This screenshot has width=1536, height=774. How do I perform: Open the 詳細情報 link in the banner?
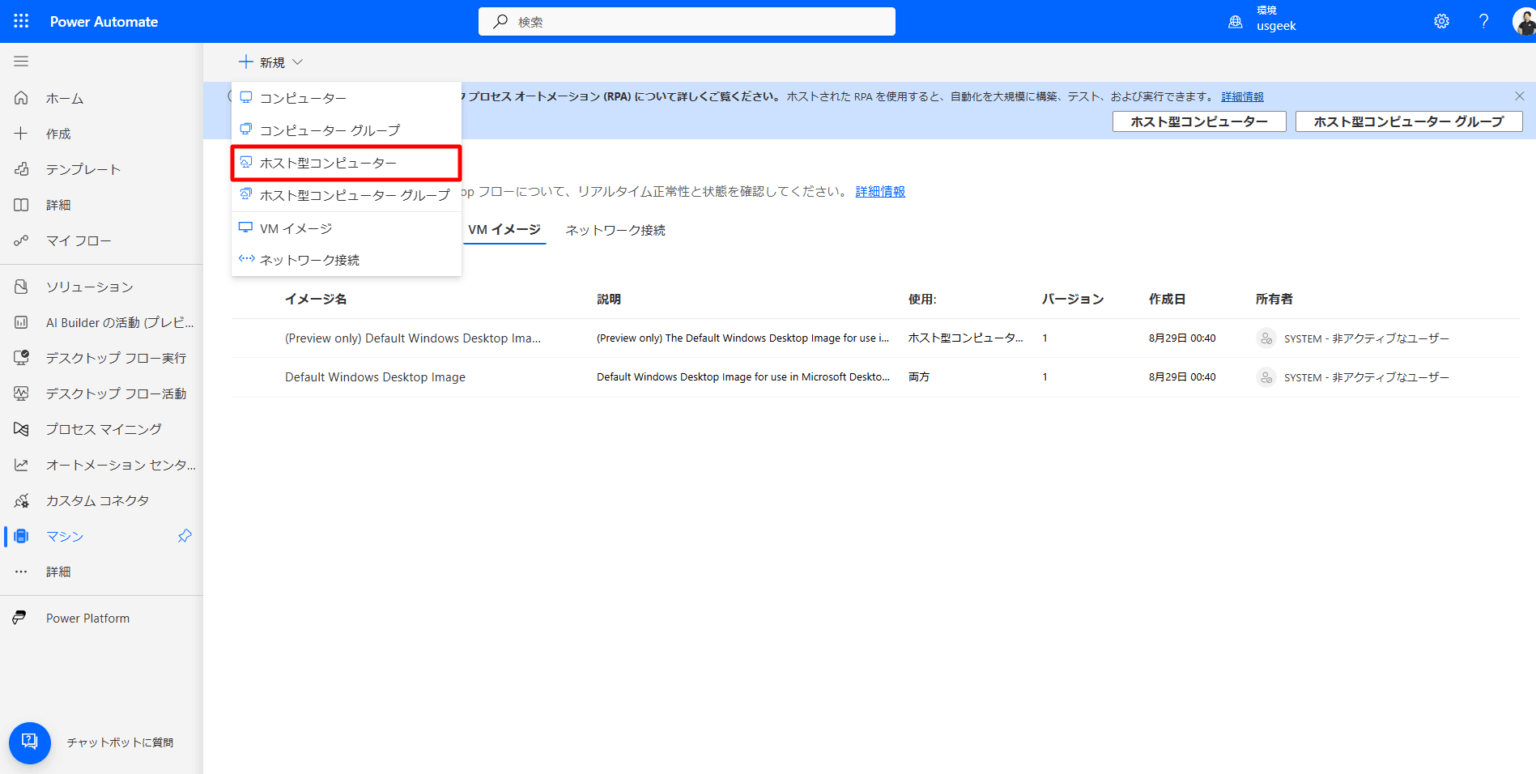tap(1241, 96)
